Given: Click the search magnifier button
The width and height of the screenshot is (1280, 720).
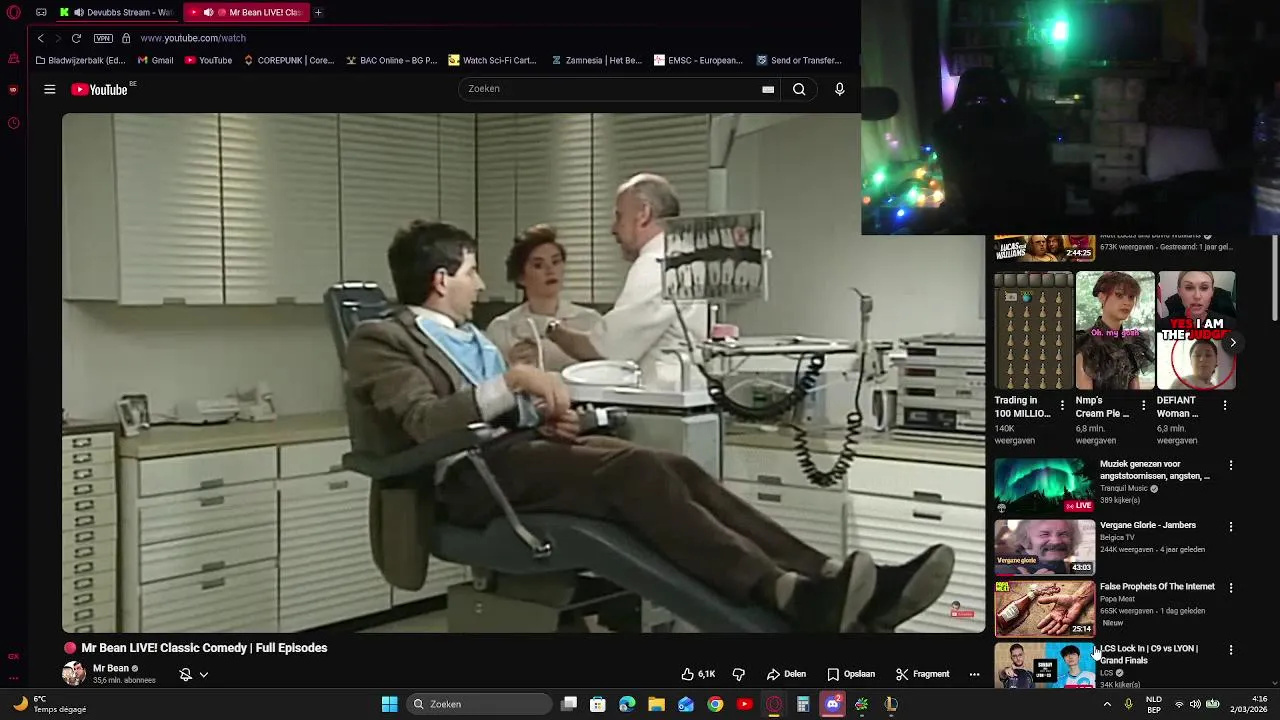Looking at the screenshot, I should pyautogui.click(x=799, y=89).
